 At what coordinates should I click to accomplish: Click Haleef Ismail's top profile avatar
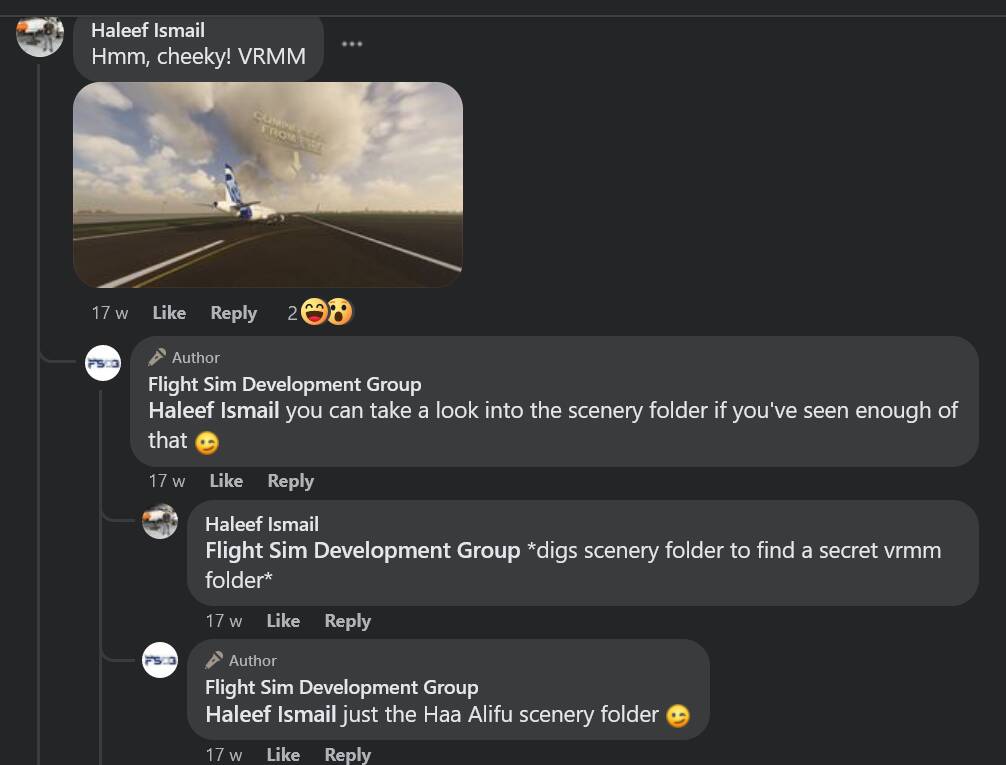[x=40, y=35]
